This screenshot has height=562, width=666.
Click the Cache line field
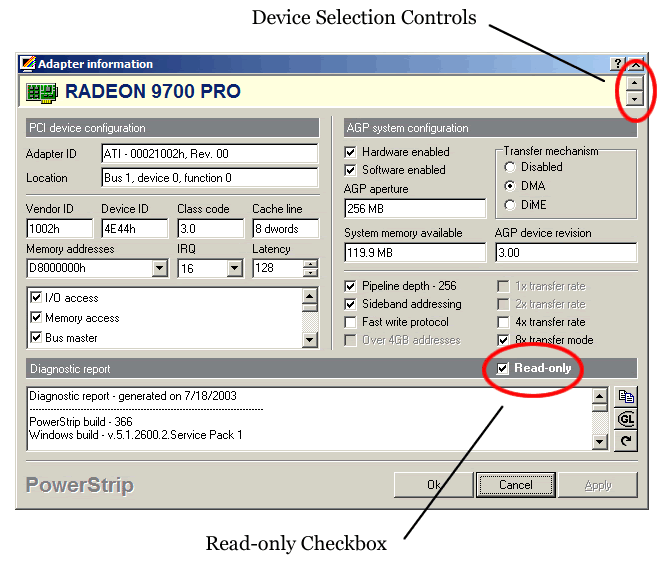click(x=285, y=229)
